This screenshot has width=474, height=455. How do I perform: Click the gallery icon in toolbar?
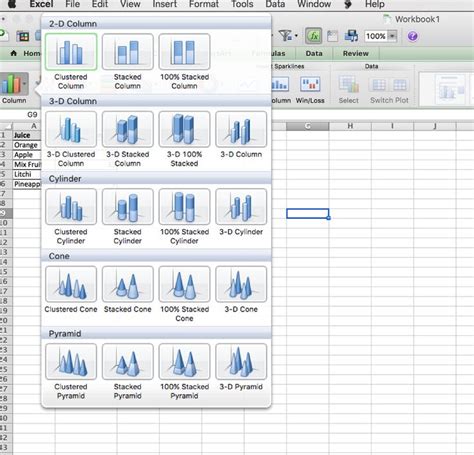[x=23, y=36]
